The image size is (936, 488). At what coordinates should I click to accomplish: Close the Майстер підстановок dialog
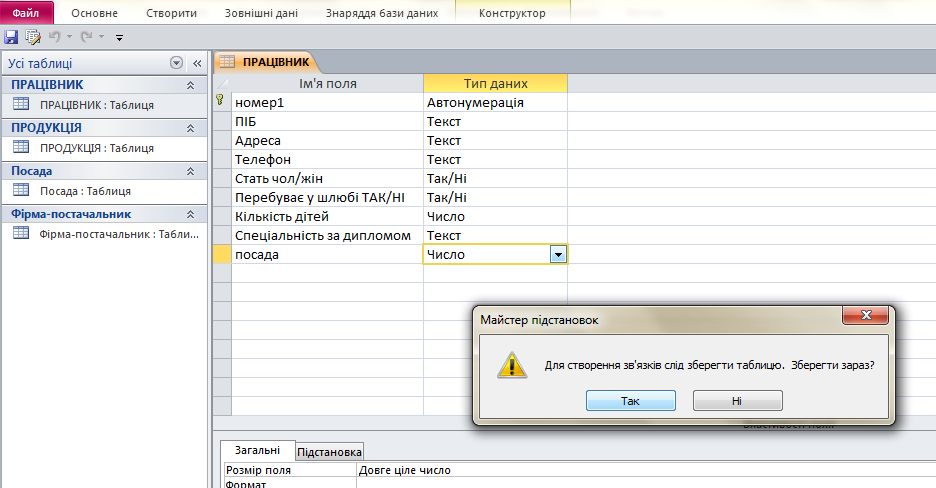866,315
